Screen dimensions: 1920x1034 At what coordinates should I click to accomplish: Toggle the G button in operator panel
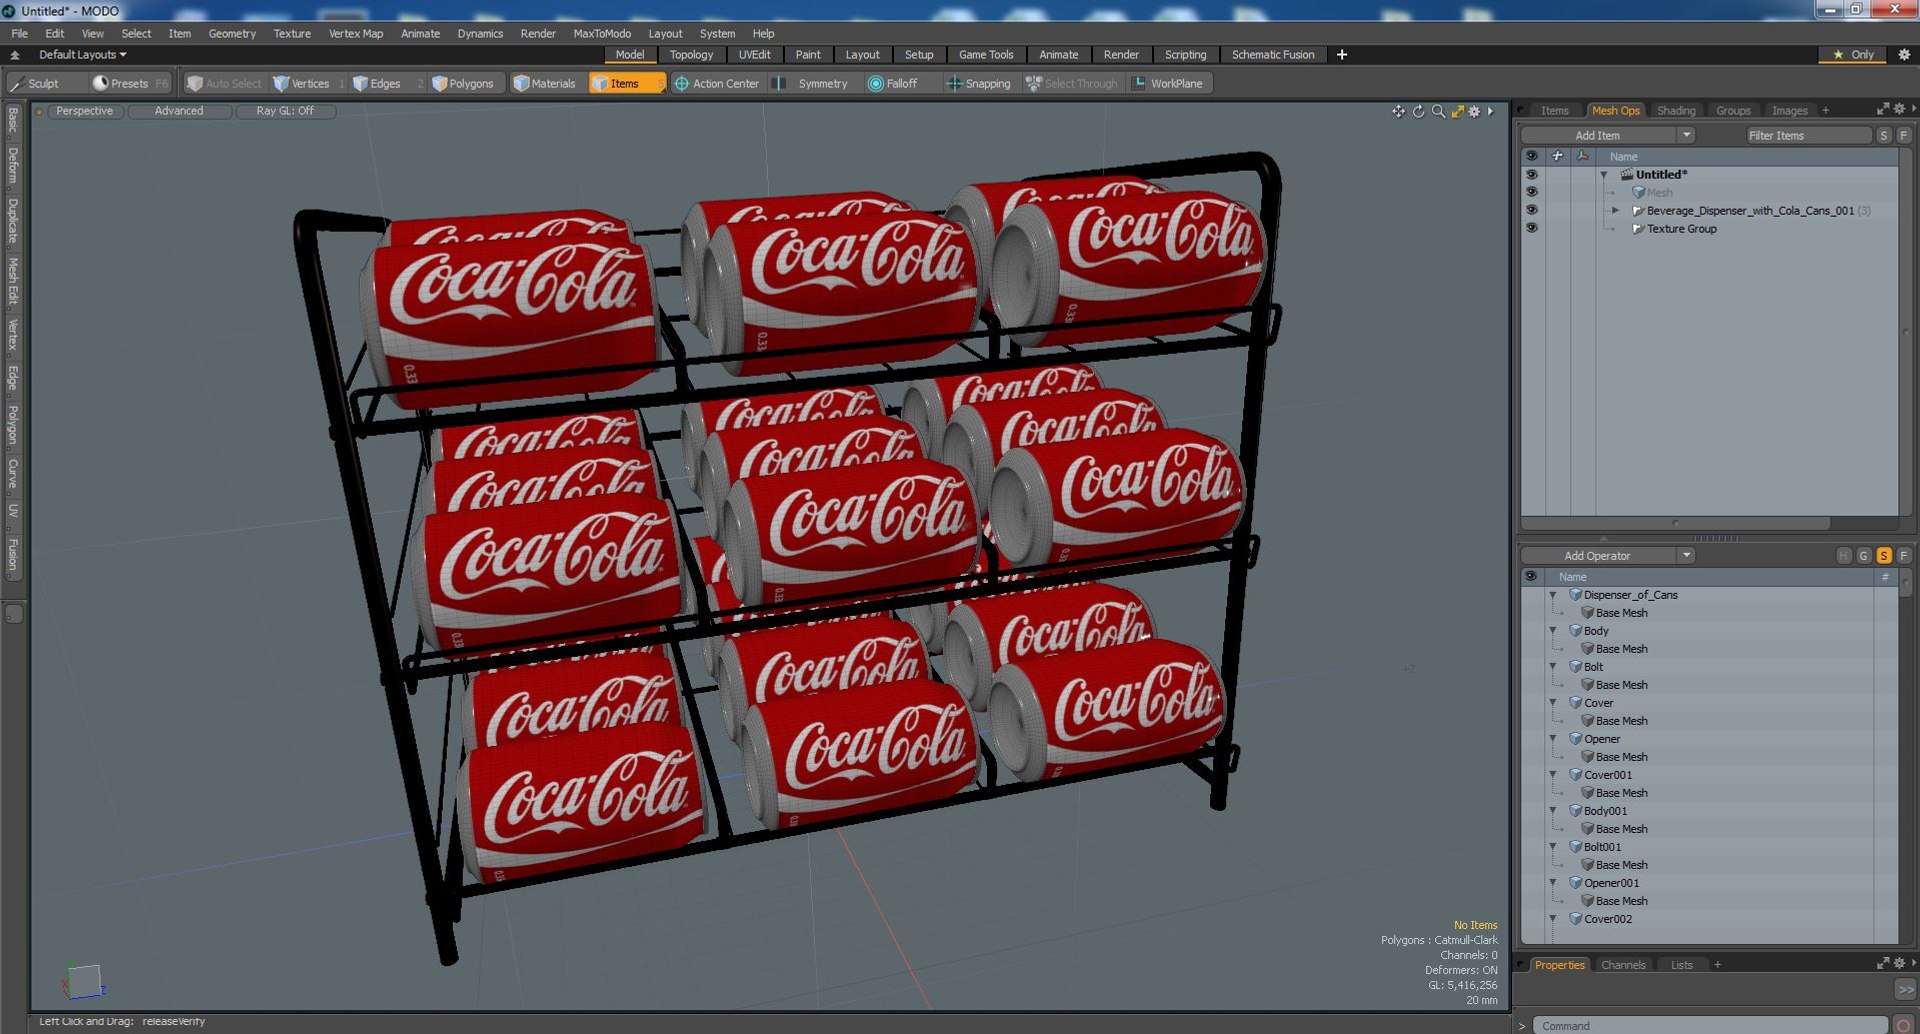point(1864,556)
